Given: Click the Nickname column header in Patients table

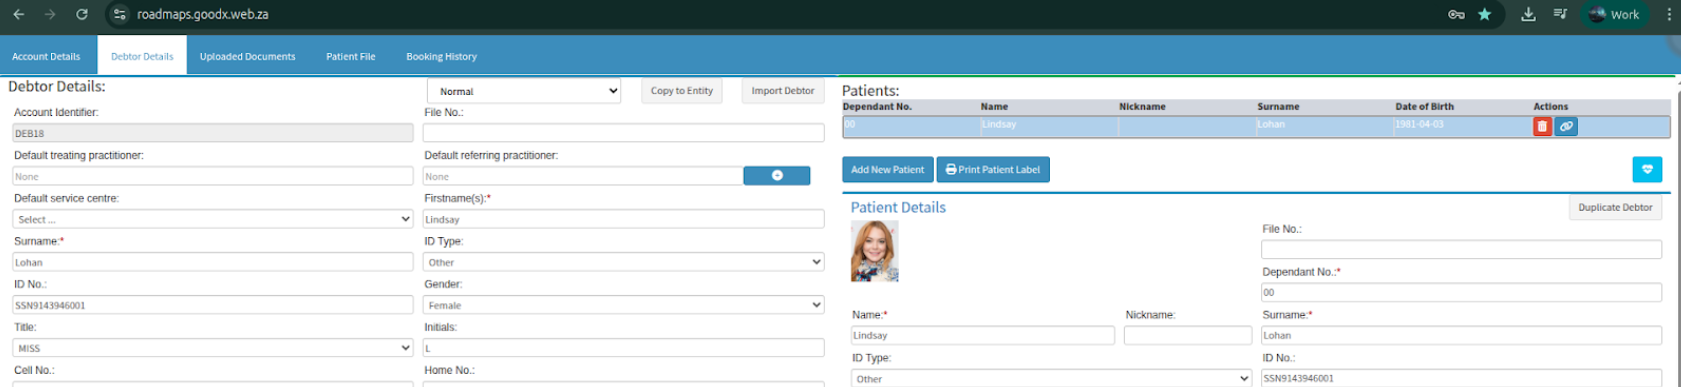Looking at the screenshot, I should [1142, 106].
